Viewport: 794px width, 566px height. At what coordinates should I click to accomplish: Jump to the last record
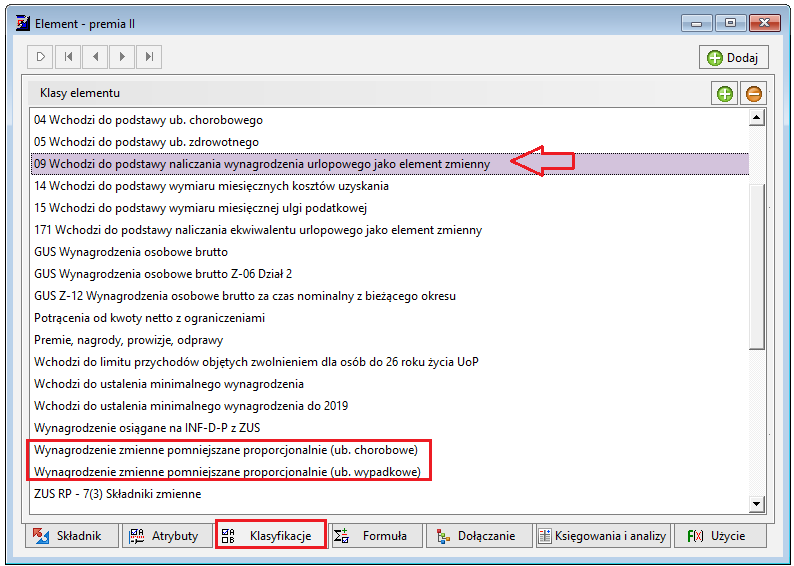tap(149, 56)
